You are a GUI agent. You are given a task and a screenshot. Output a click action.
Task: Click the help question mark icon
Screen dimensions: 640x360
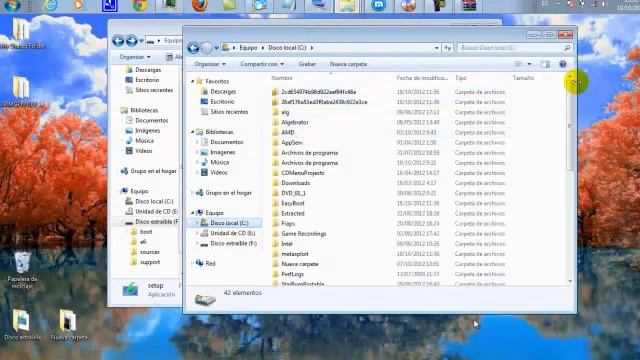[562, 64]
